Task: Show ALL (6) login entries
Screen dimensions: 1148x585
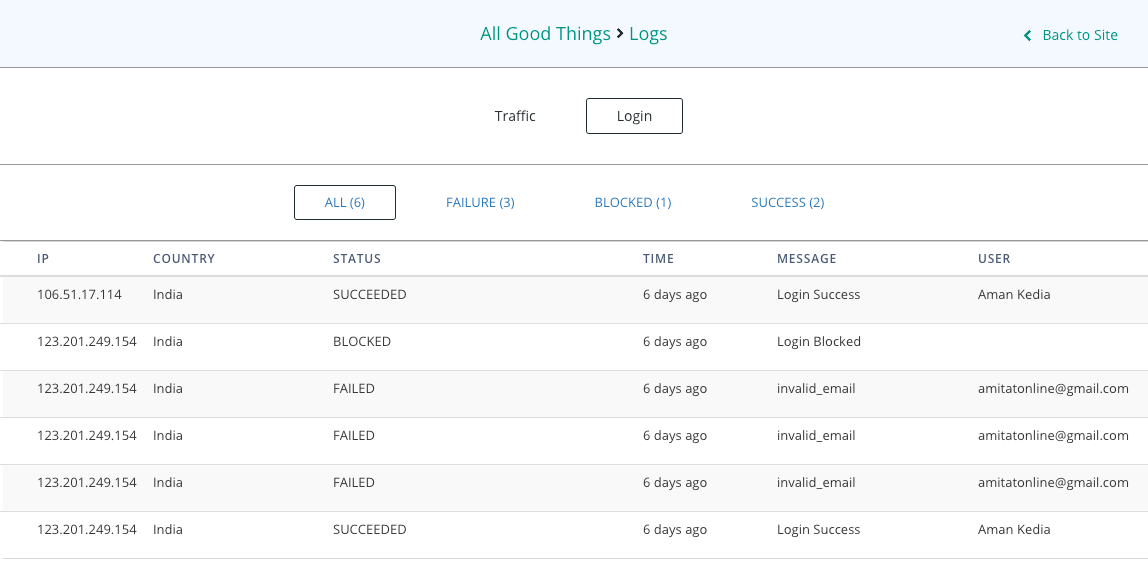Action: (345, 202)
